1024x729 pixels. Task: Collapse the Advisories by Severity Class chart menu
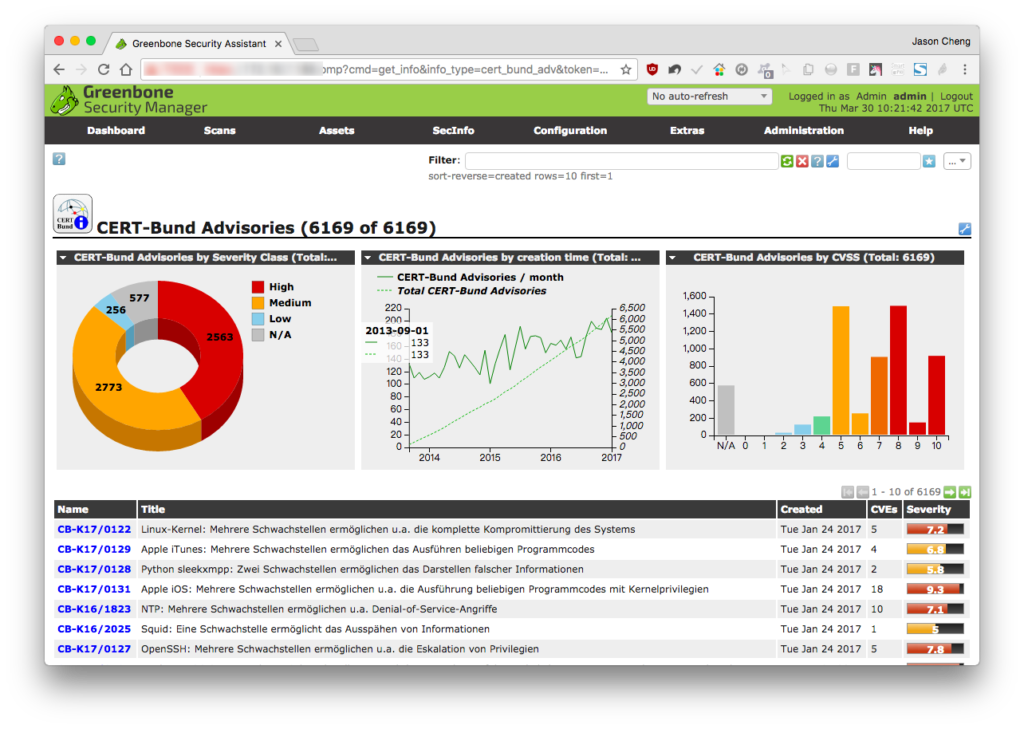pos(63,258)
